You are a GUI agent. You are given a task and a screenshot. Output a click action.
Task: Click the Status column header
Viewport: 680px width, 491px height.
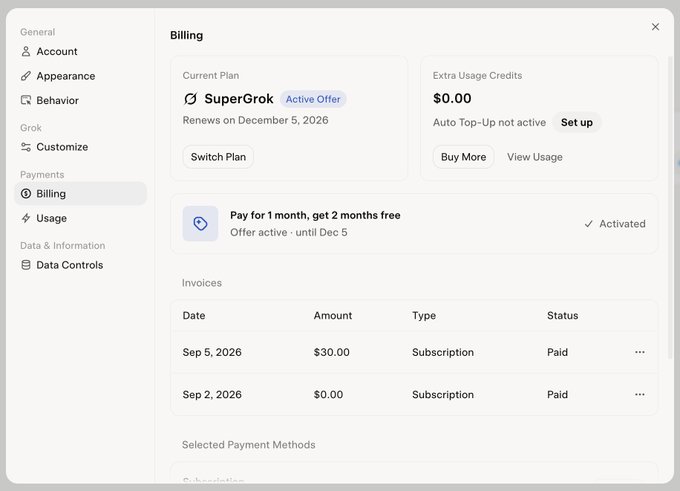[x=562, y=316]
